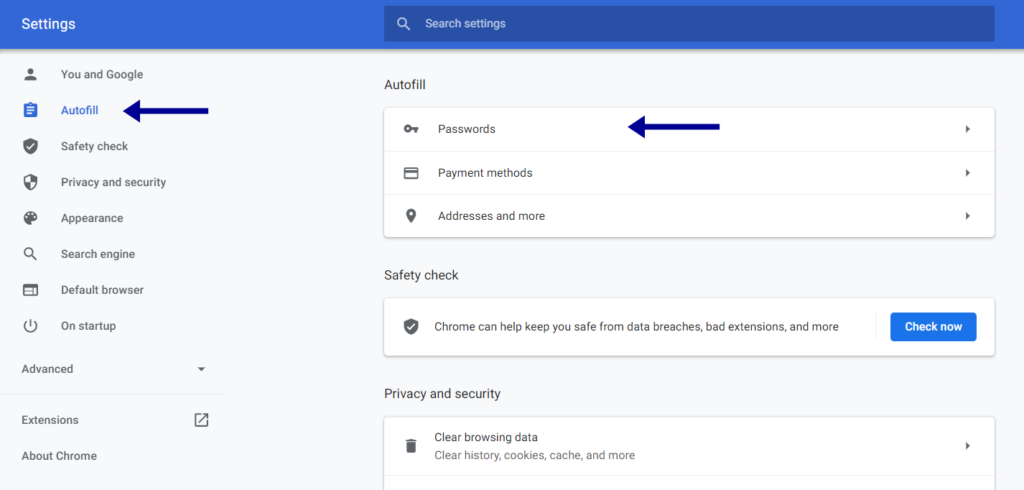Click the Search settings input field

(x=689, y=24)
